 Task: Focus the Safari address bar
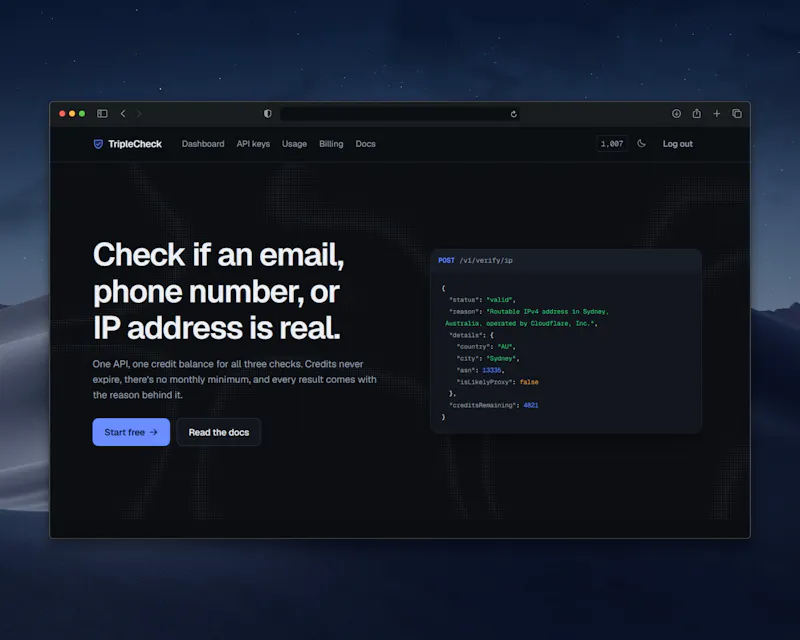click(x=400, y=114)
